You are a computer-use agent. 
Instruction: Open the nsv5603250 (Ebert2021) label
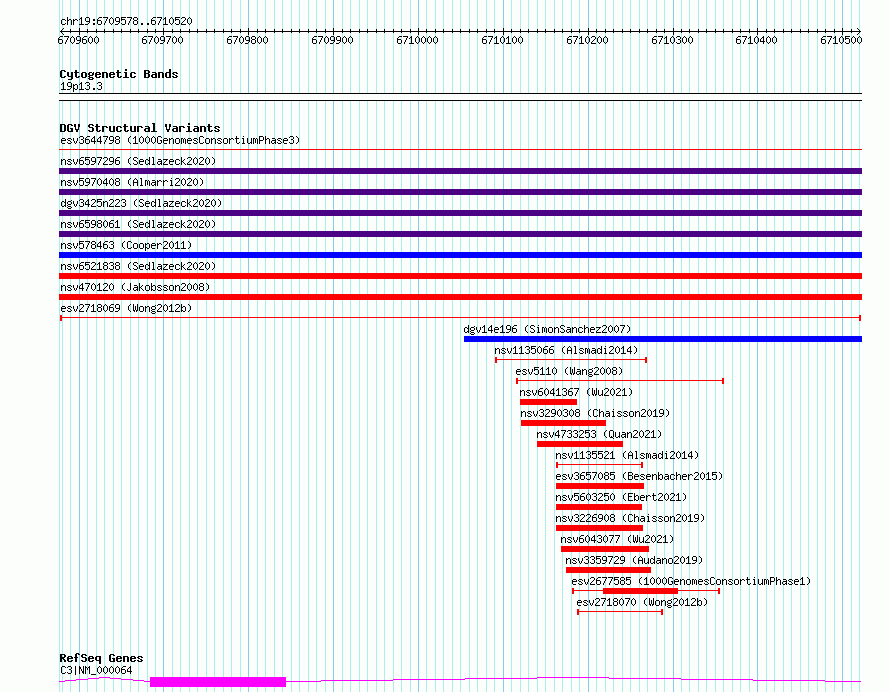(621, 497)
